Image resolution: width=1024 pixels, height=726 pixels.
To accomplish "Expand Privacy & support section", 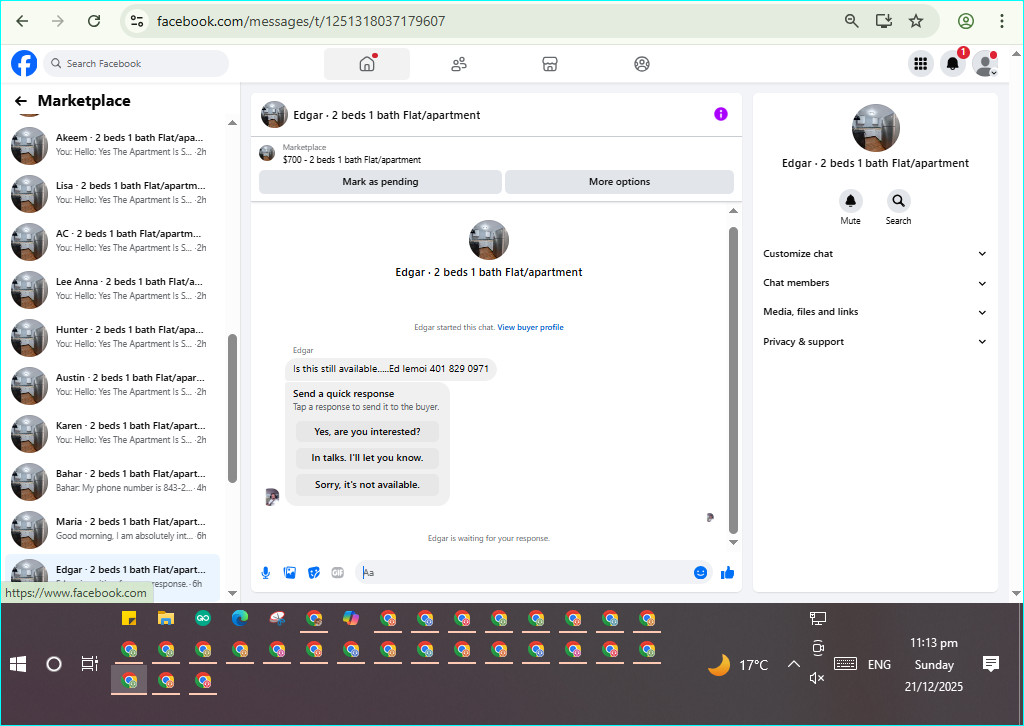I will 874,341.
